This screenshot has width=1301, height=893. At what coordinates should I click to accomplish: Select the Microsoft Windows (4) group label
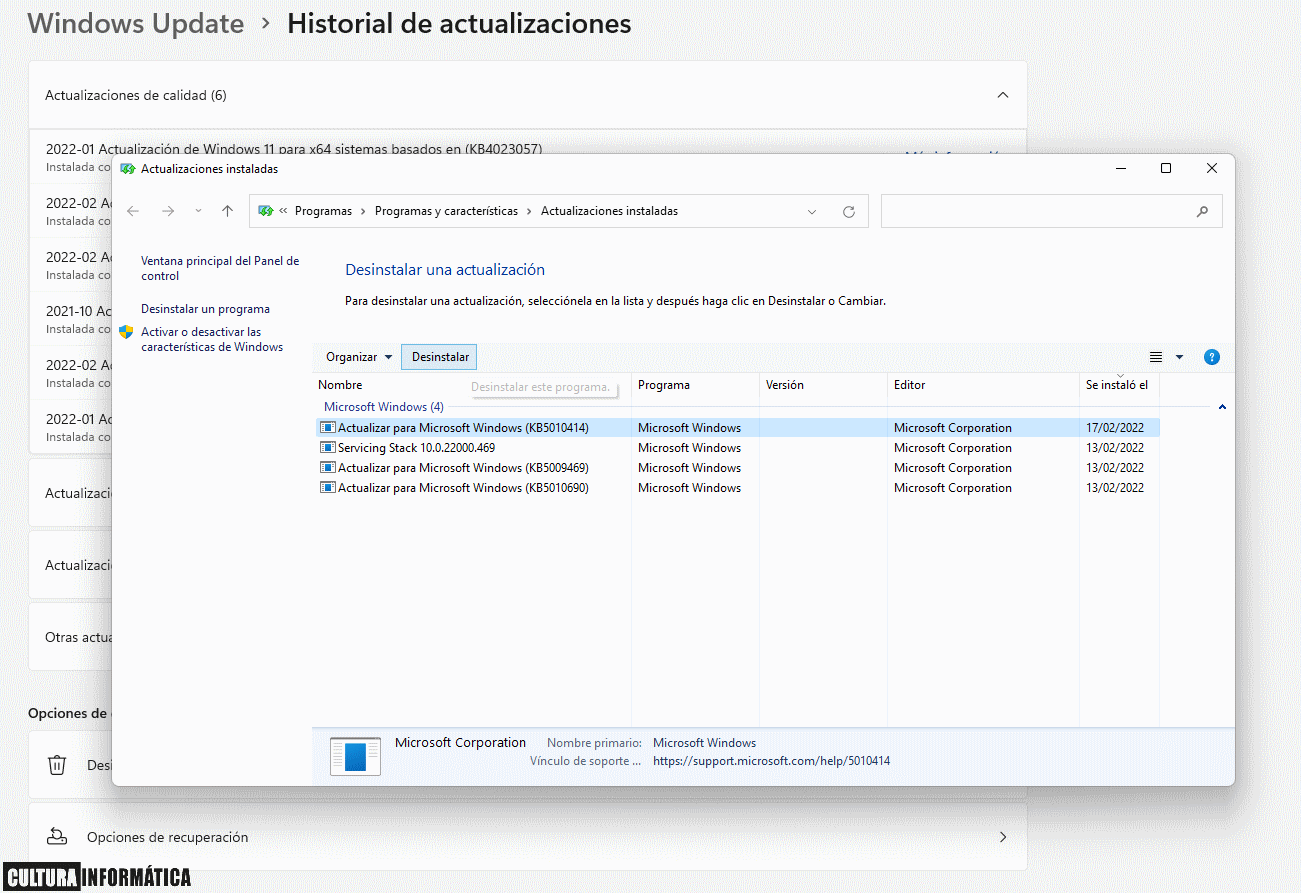tap(384, 407)
